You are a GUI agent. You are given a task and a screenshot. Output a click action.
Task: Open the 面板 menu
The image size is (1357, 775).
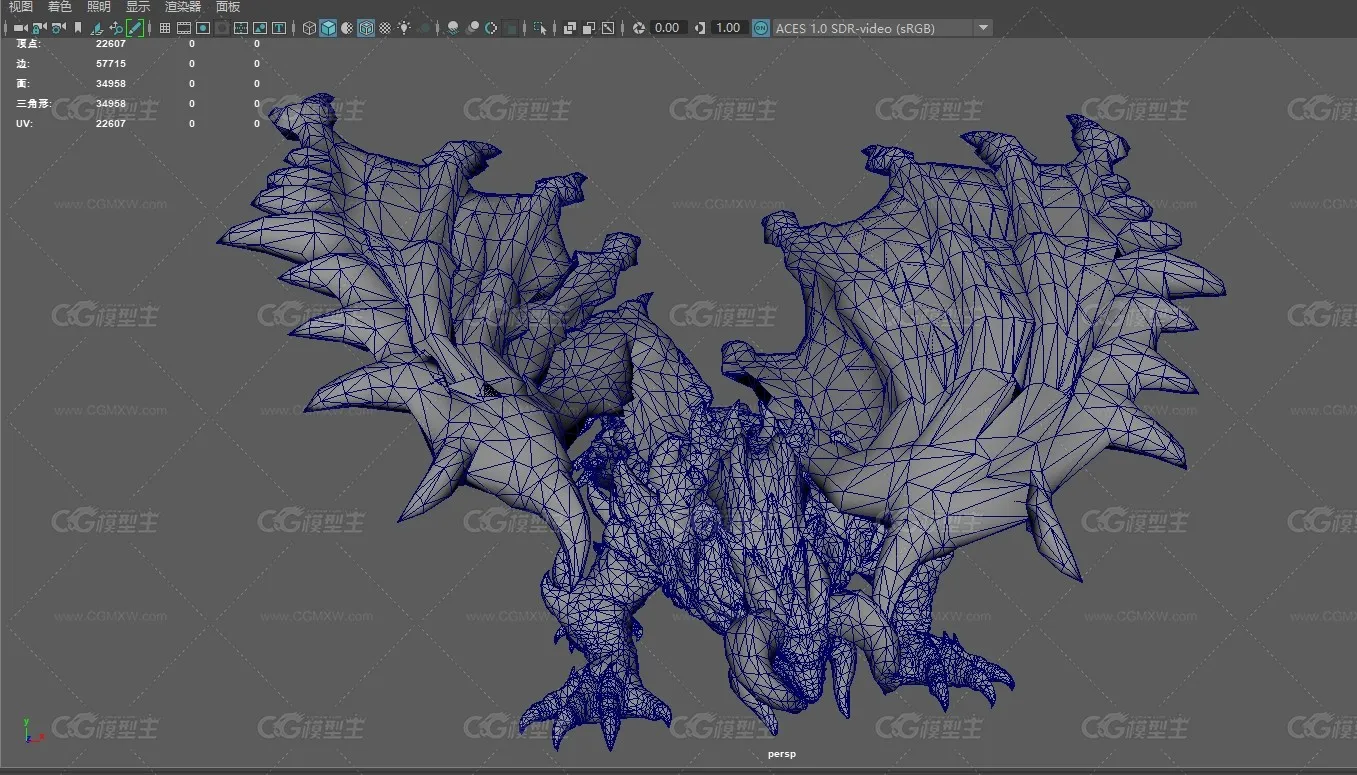coord(228,7)
